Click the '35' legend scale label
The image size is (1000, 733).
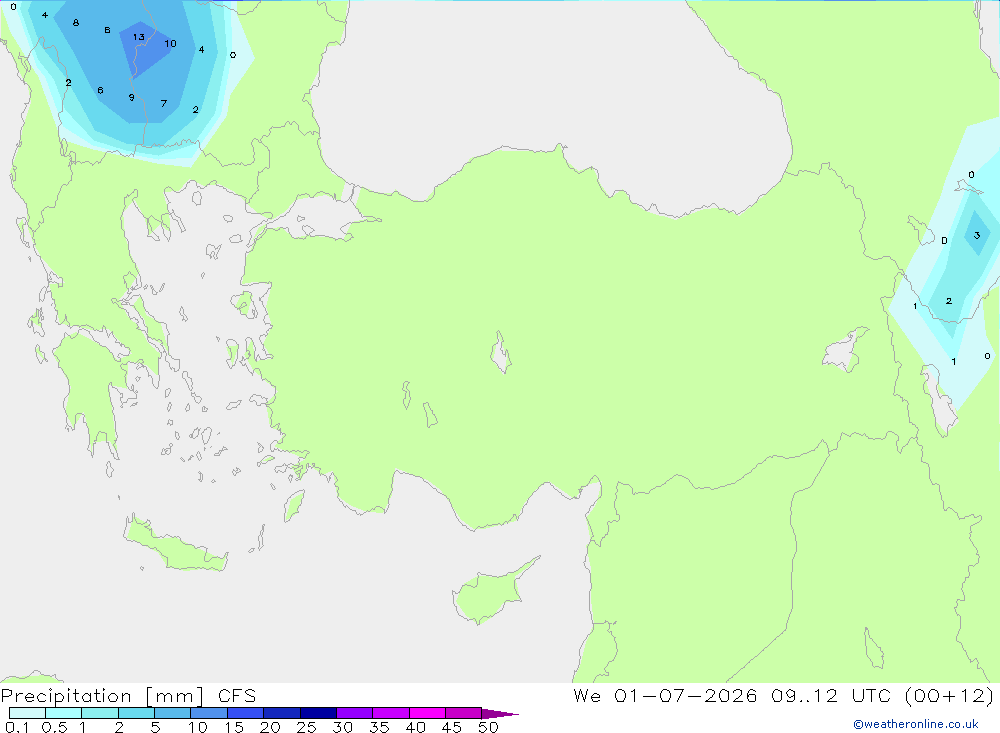pos(379,727)
